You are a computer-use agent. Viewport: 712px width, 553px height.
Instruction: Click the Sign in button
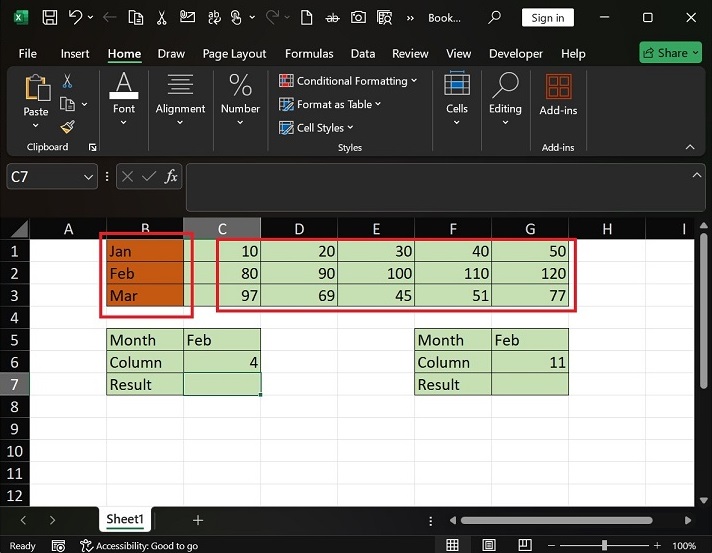pyautogui.click(x=547, y=18)
